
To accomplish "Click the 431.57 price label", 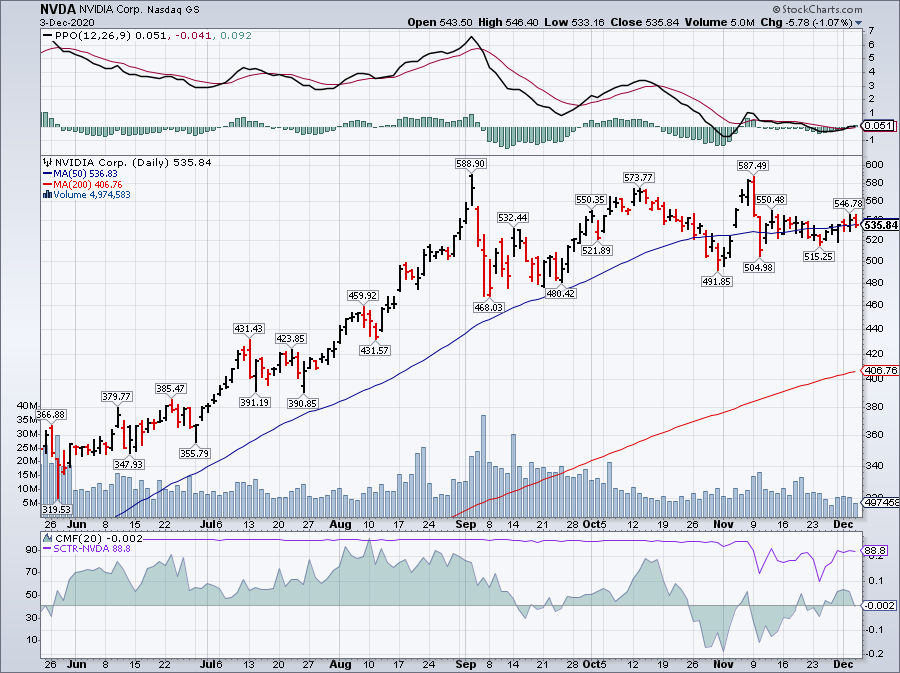I will [375, 350].
